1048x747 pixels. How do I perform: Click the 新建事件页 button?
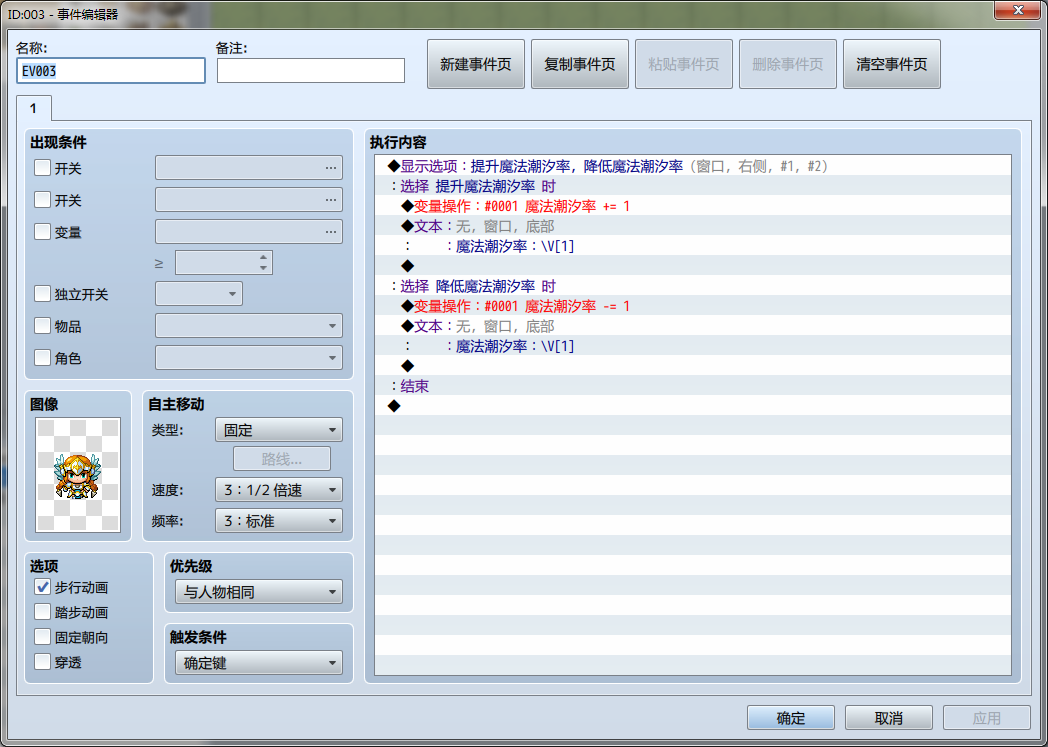476,64
